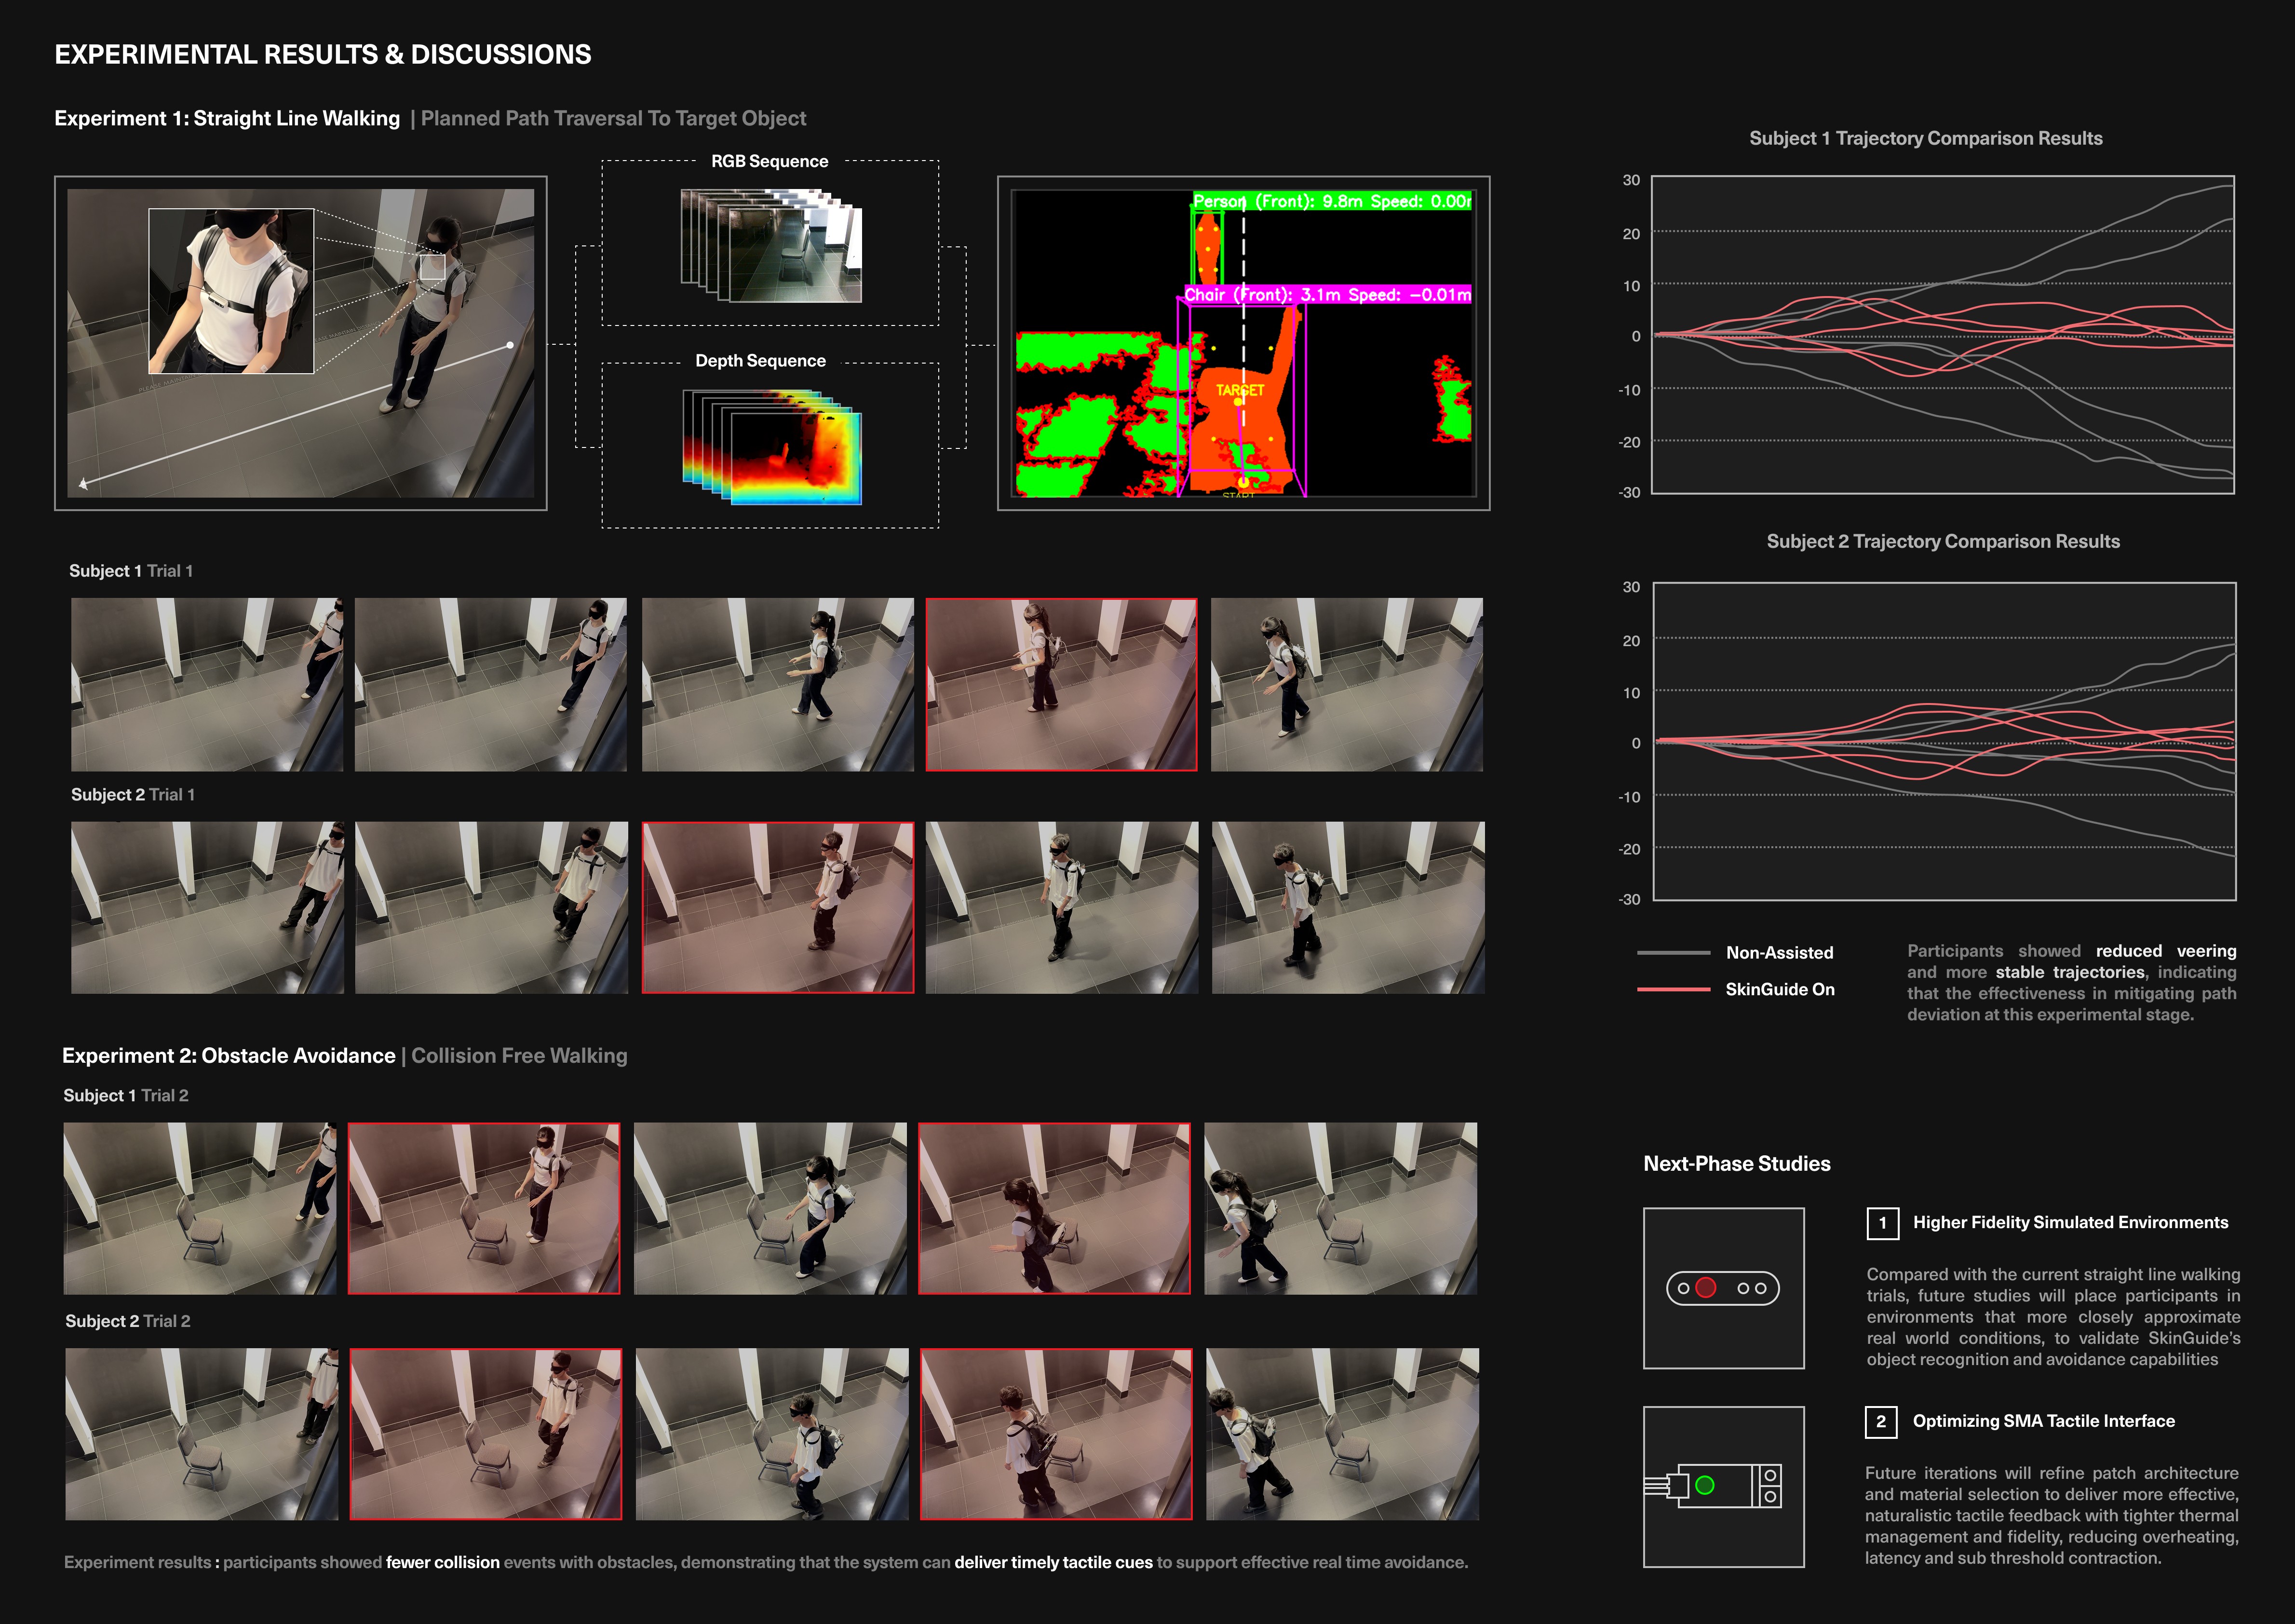The width and height of the screenshot is (2295, 1624).
Task: Click the Experiment 2: Obstacle Avoidance heading
Action: (229, 1056)
